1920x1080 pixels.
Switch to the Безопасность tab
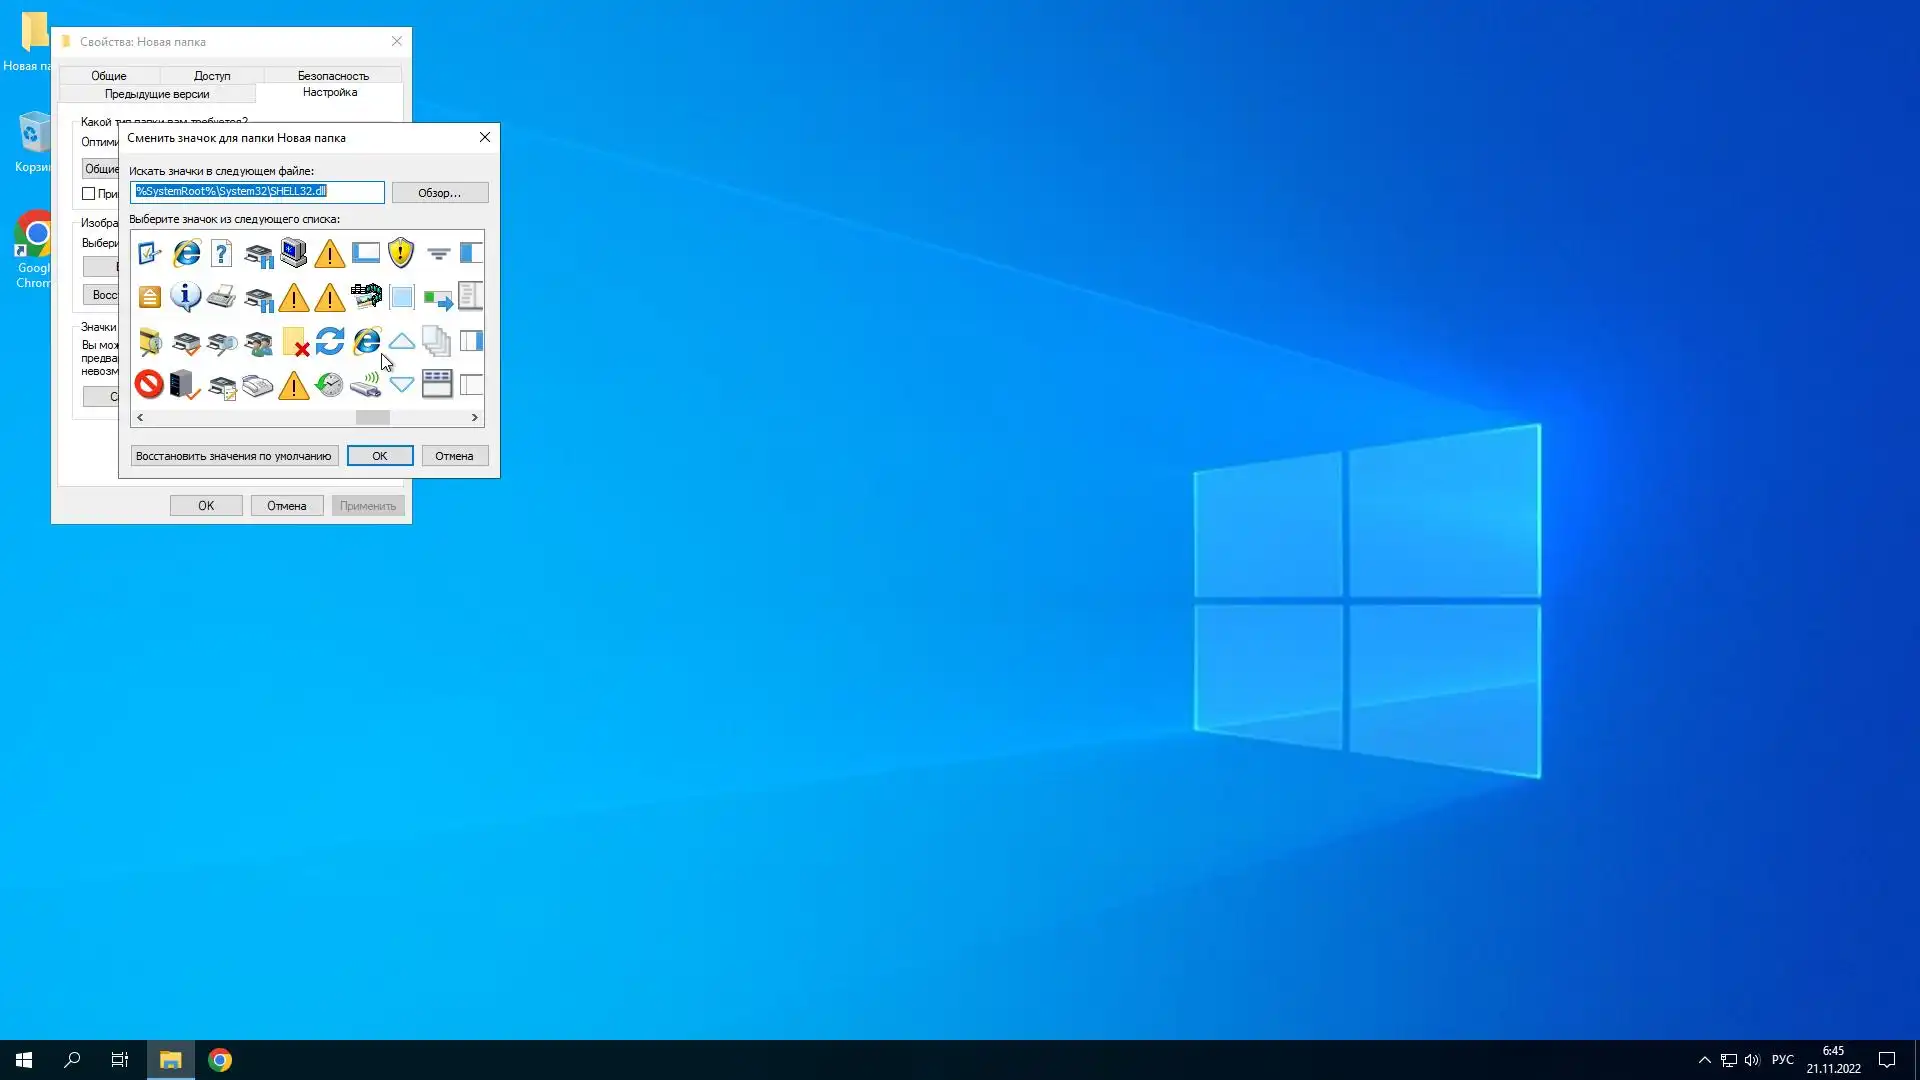(x=333, y=76)
